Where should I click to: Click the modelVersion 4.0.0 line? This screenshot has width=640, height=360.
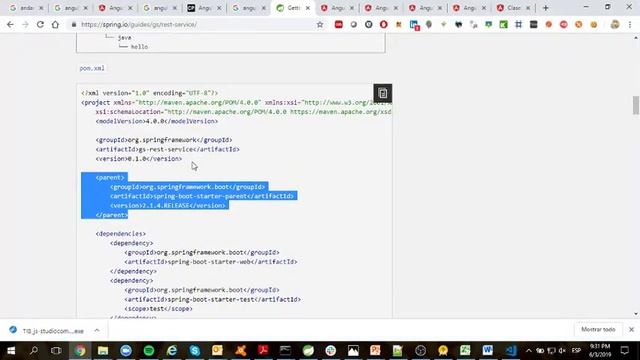[157, 121]
